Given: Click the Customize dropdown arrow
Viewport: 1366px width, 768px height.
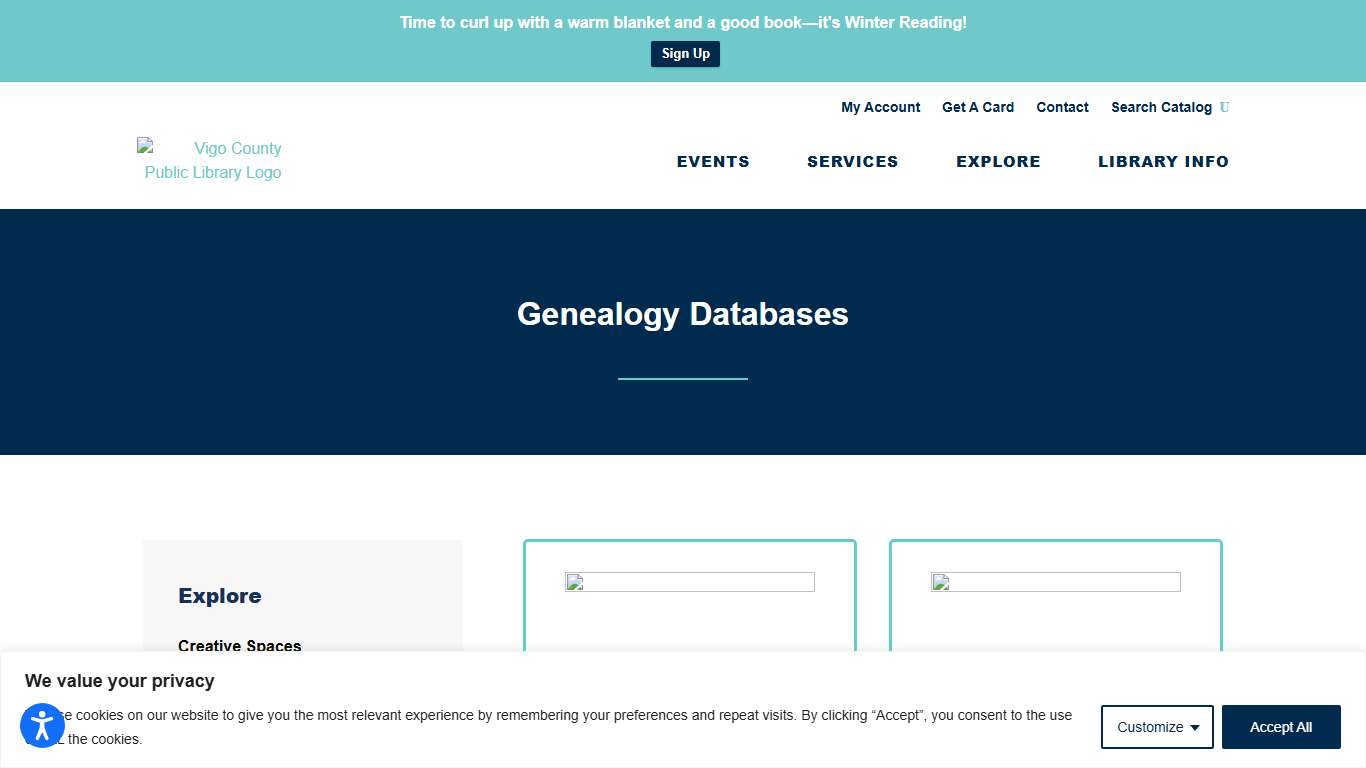Looking at the screenshot, I should pyautogui.click(x=1192, y=728).
